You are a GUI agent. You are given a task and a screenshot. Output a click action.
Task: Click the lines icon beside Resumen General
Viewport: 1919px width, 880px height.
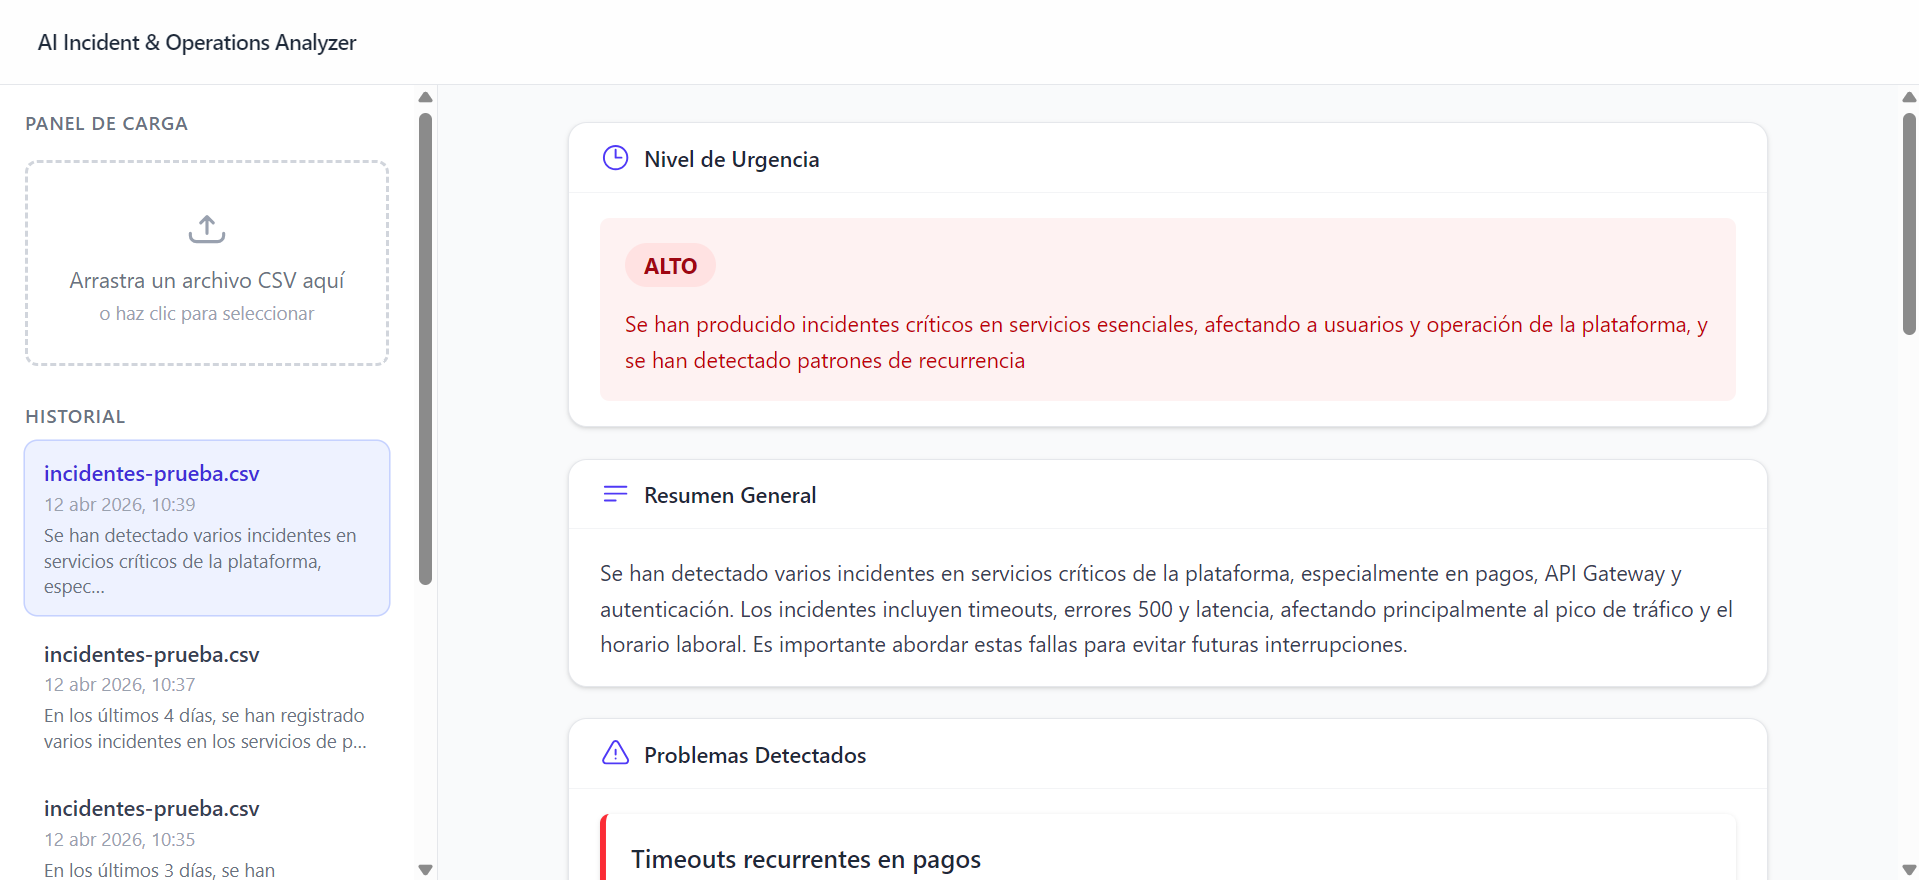click(615, 494)
